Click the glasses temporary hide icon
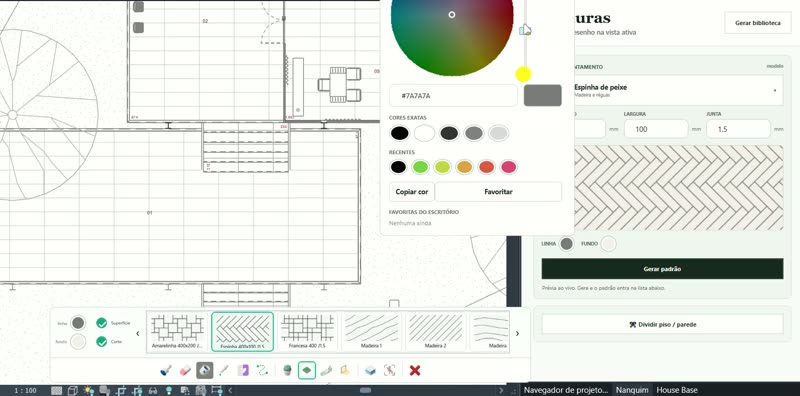 [153, 390]
